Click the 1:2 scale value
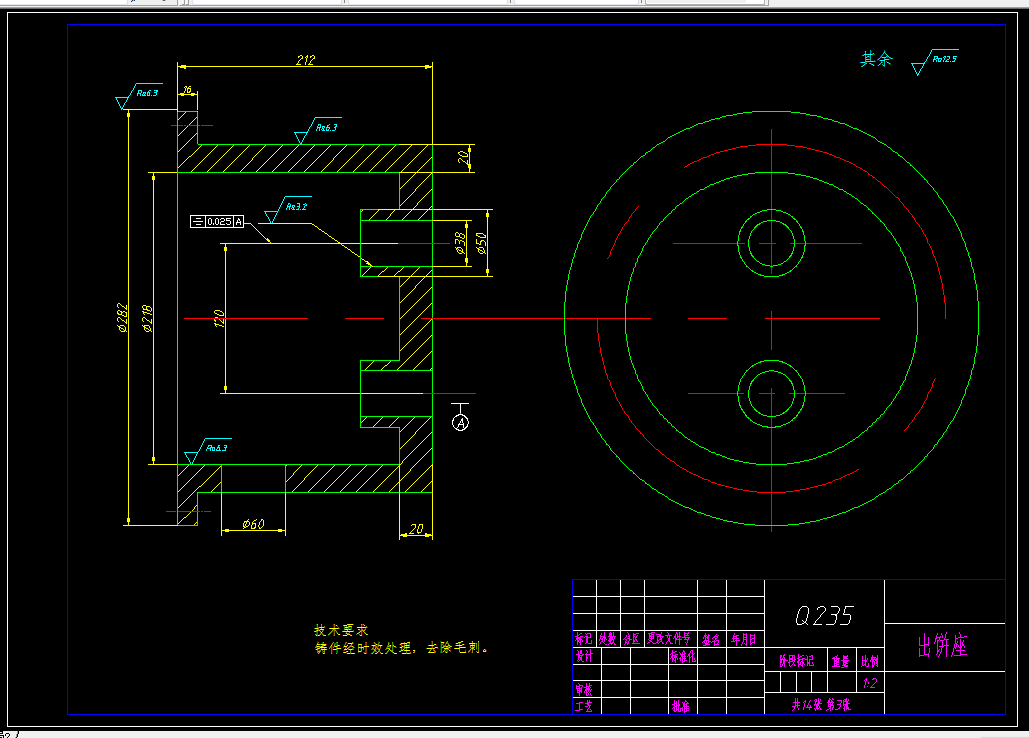 click(870, 684)
